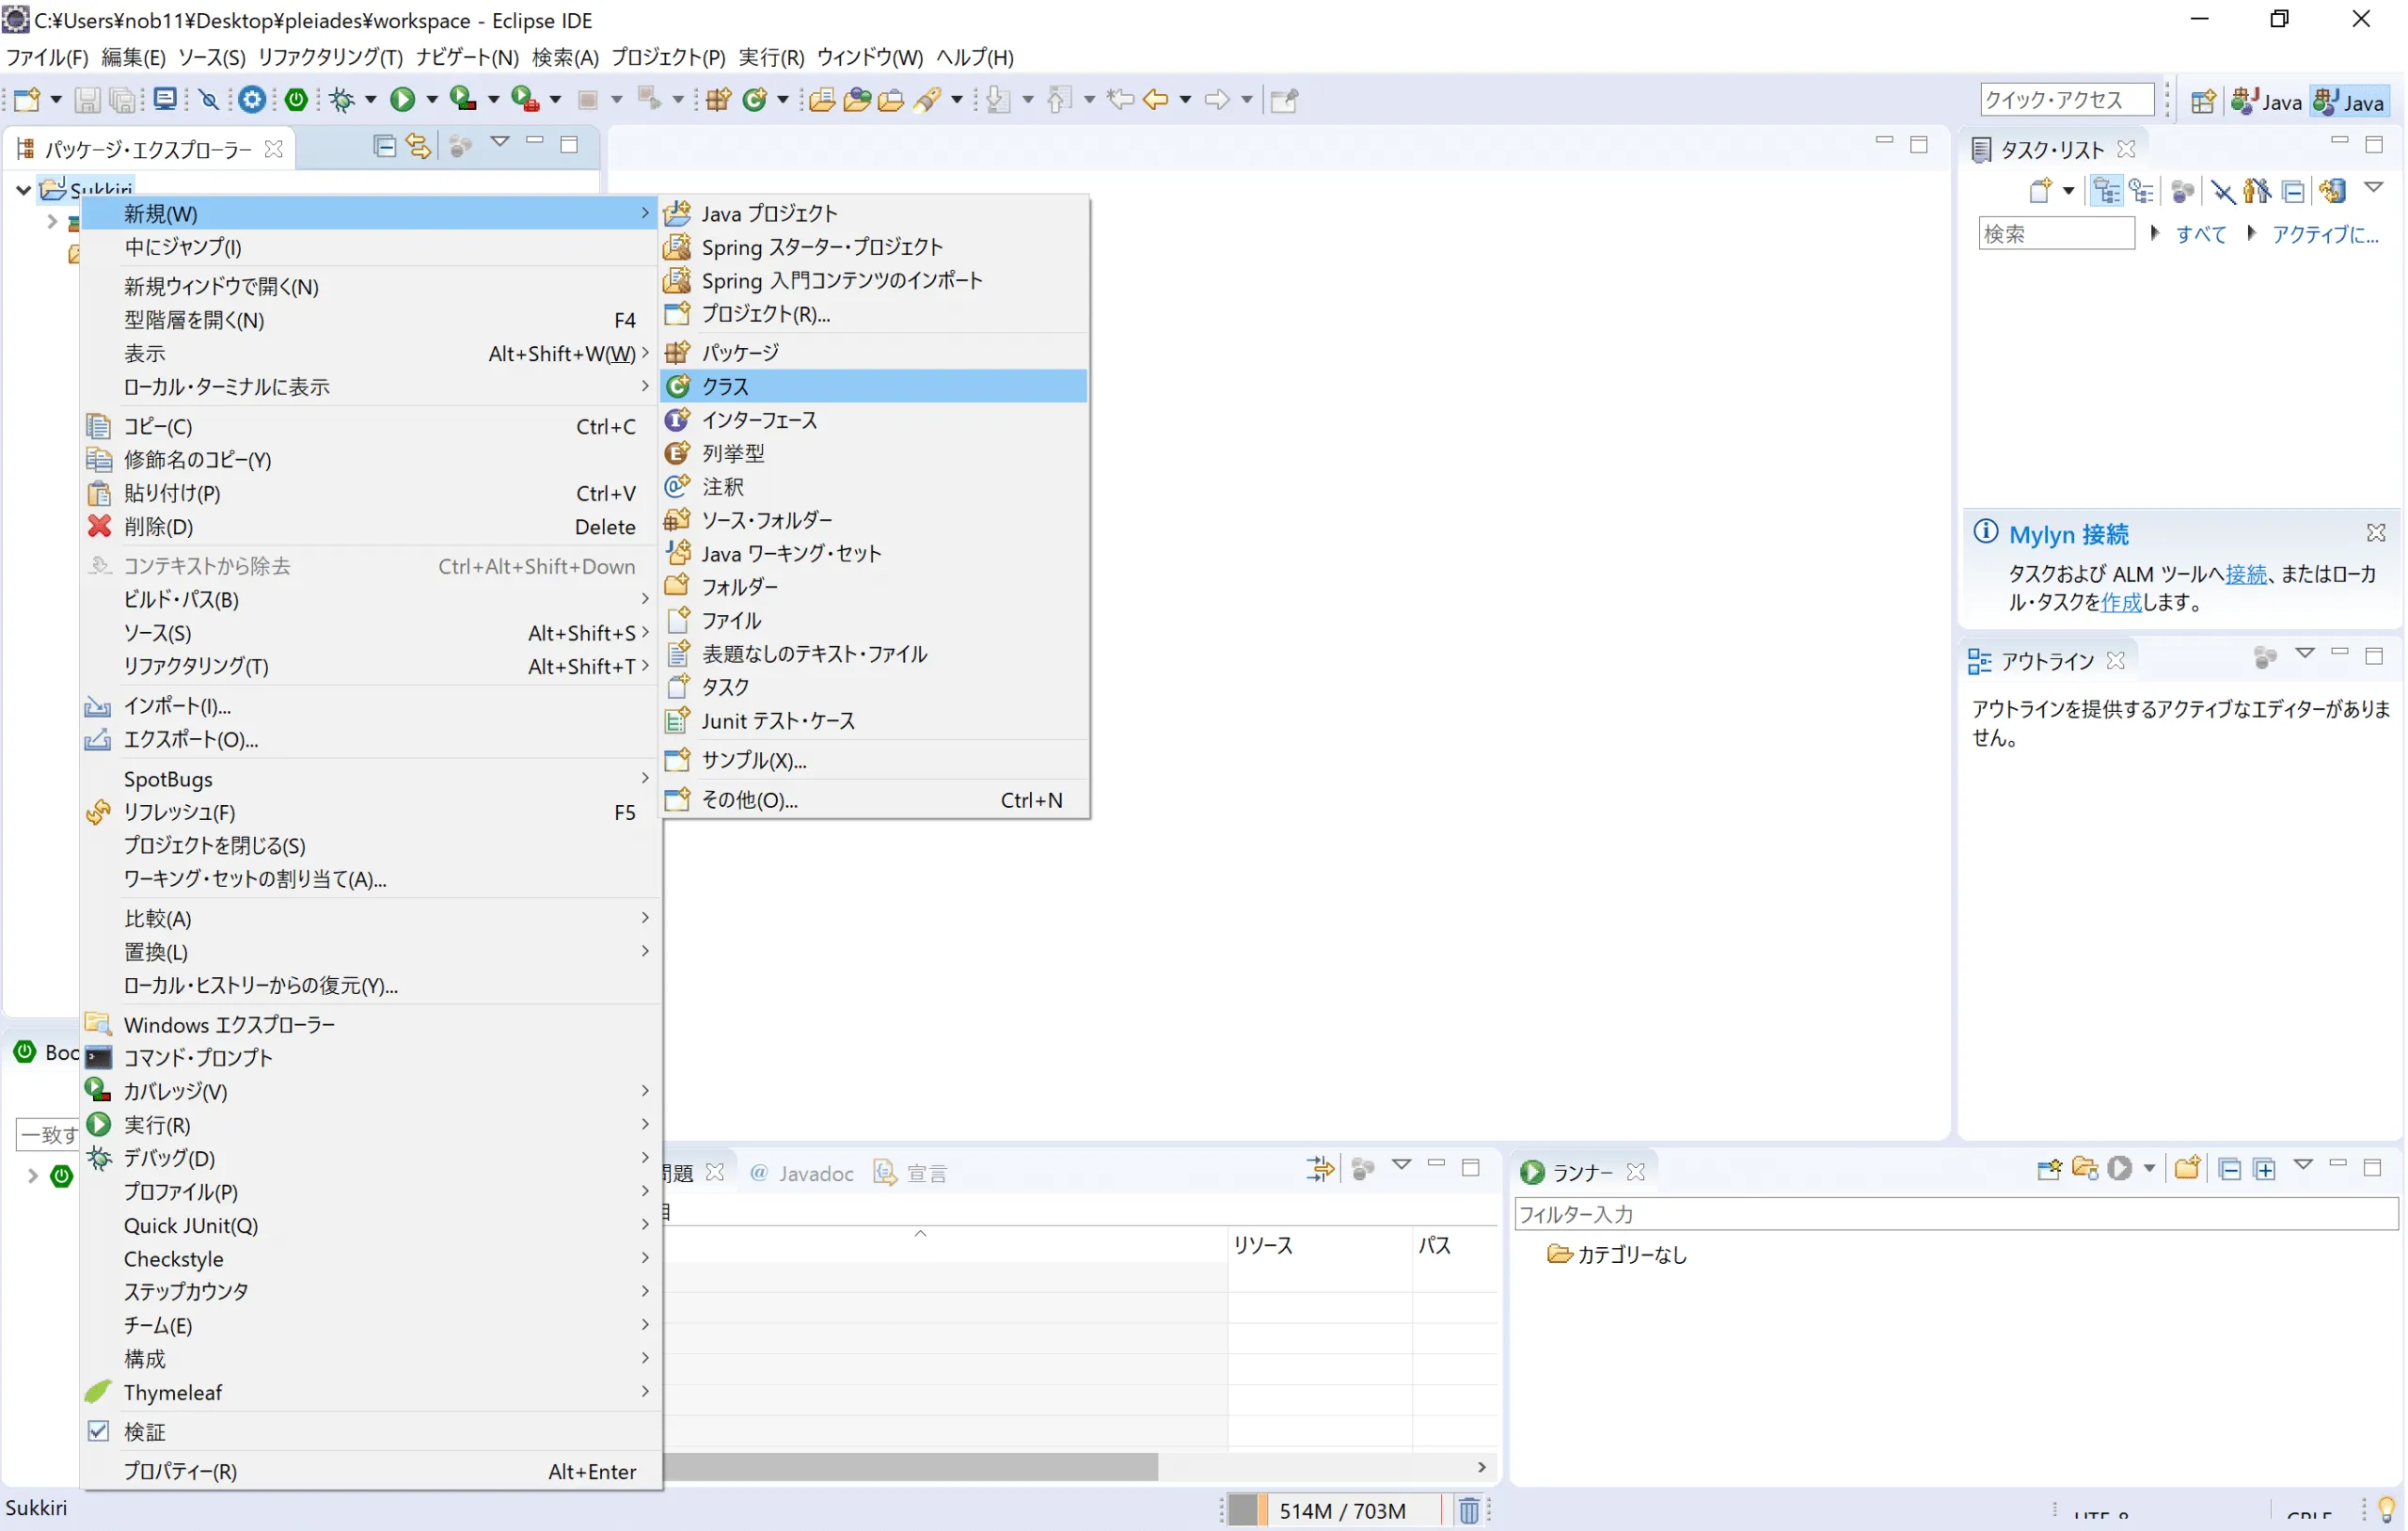2408x1531 pixels.
Task: Click the すべて link in Task List
Action: click(2201, 234)
